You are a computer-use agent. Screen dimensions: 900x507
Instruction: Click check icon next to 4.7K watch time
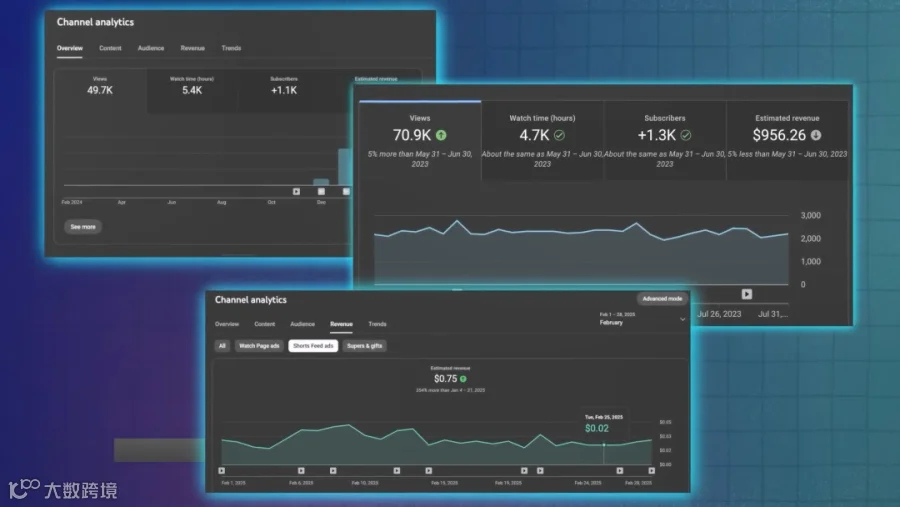click(x=559, y=136)
